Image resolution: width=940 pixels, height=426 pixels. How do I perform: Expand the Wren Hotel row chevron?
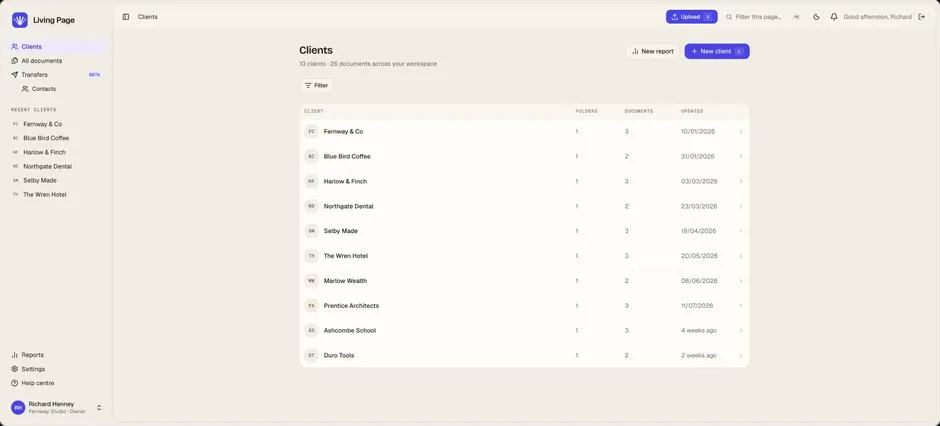(x=740, y=256)
